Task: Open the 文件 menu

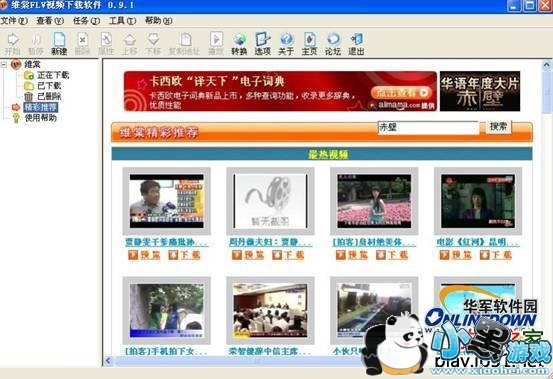Action: tap(14, 21)
